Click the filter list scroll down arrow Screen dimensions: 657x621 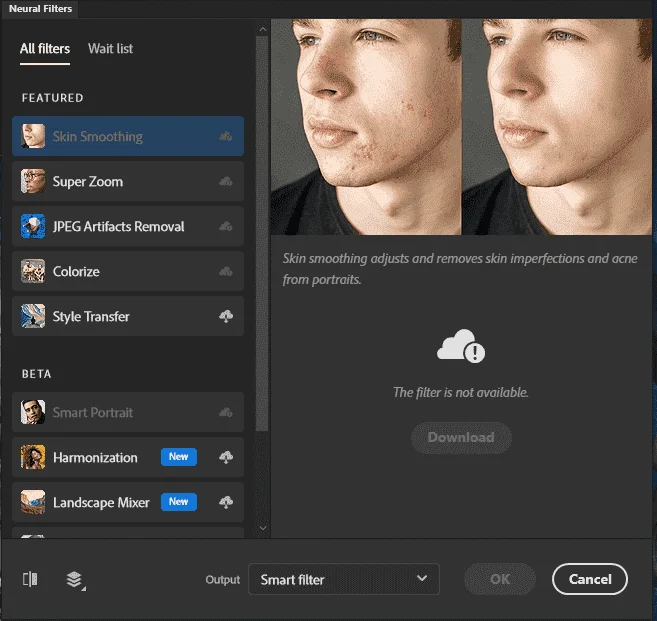[x=263, y=528]
